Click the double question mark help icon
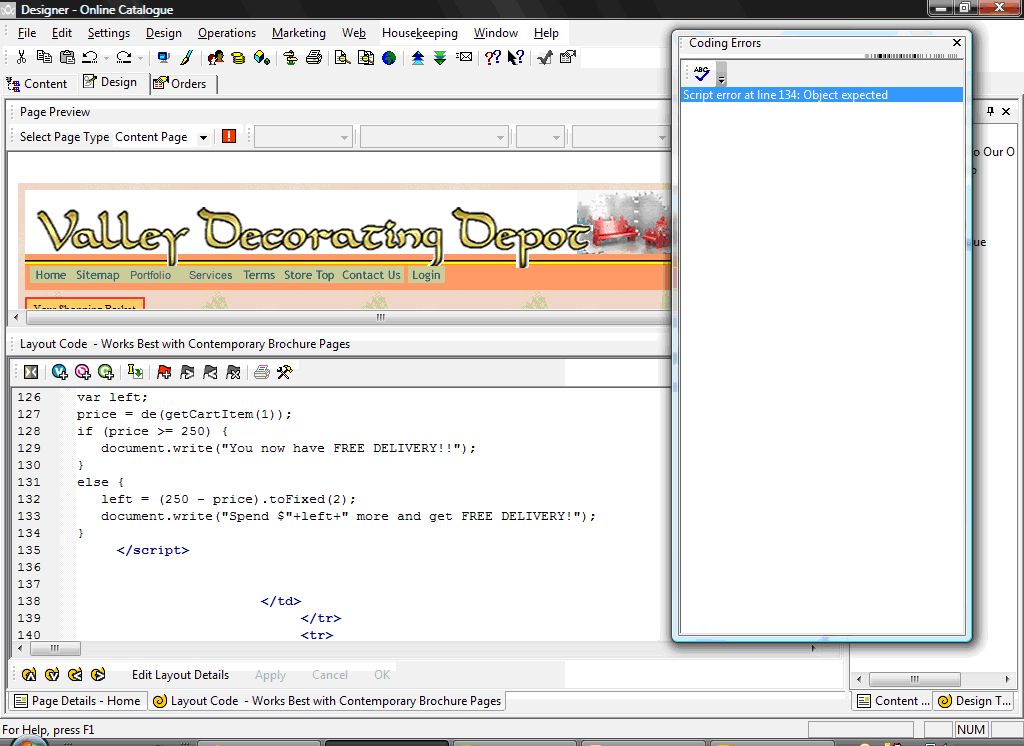The image size is (1024, 746). [492, 58]
